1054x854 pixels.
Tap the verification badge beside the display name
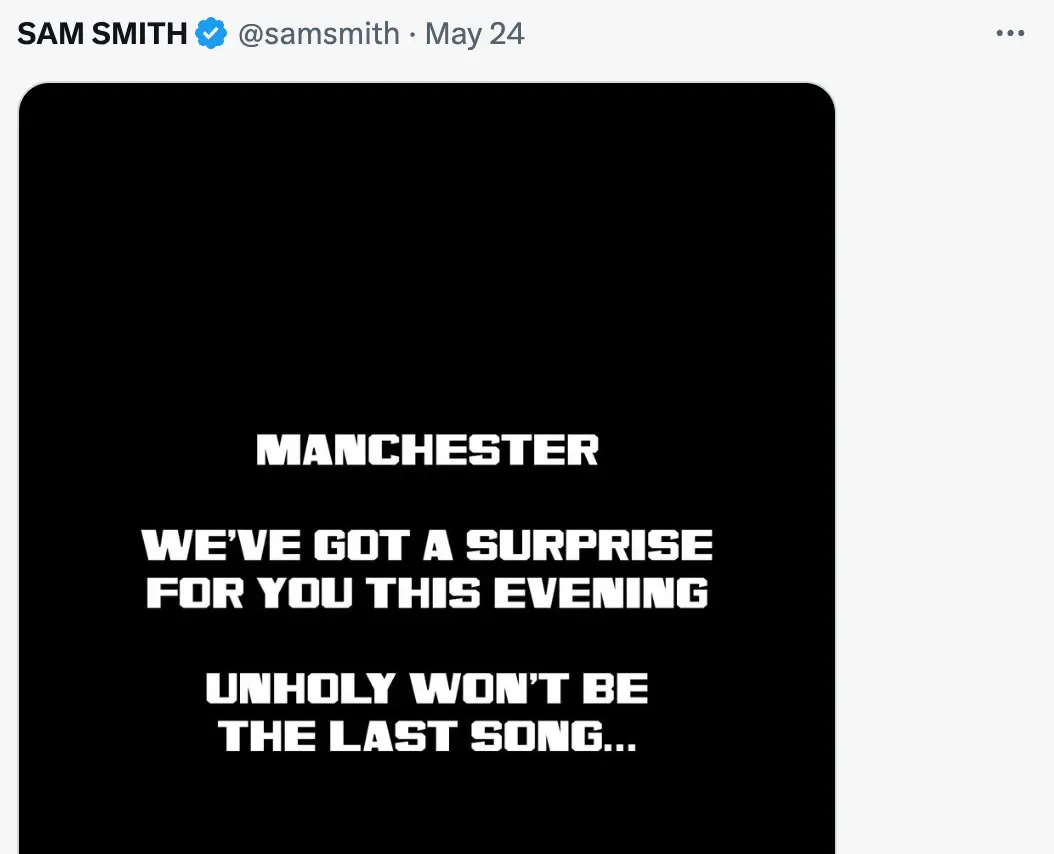[210, 32]
